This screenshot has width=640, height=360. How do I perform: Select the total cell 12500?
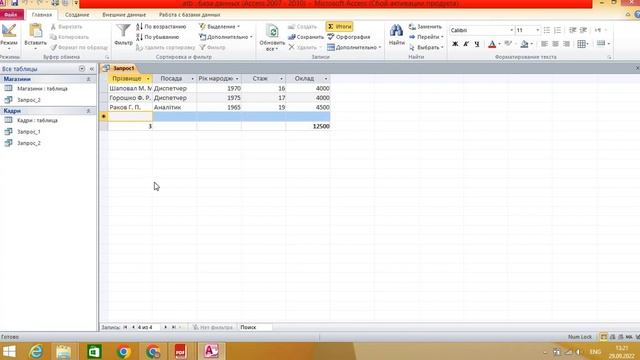308,127
